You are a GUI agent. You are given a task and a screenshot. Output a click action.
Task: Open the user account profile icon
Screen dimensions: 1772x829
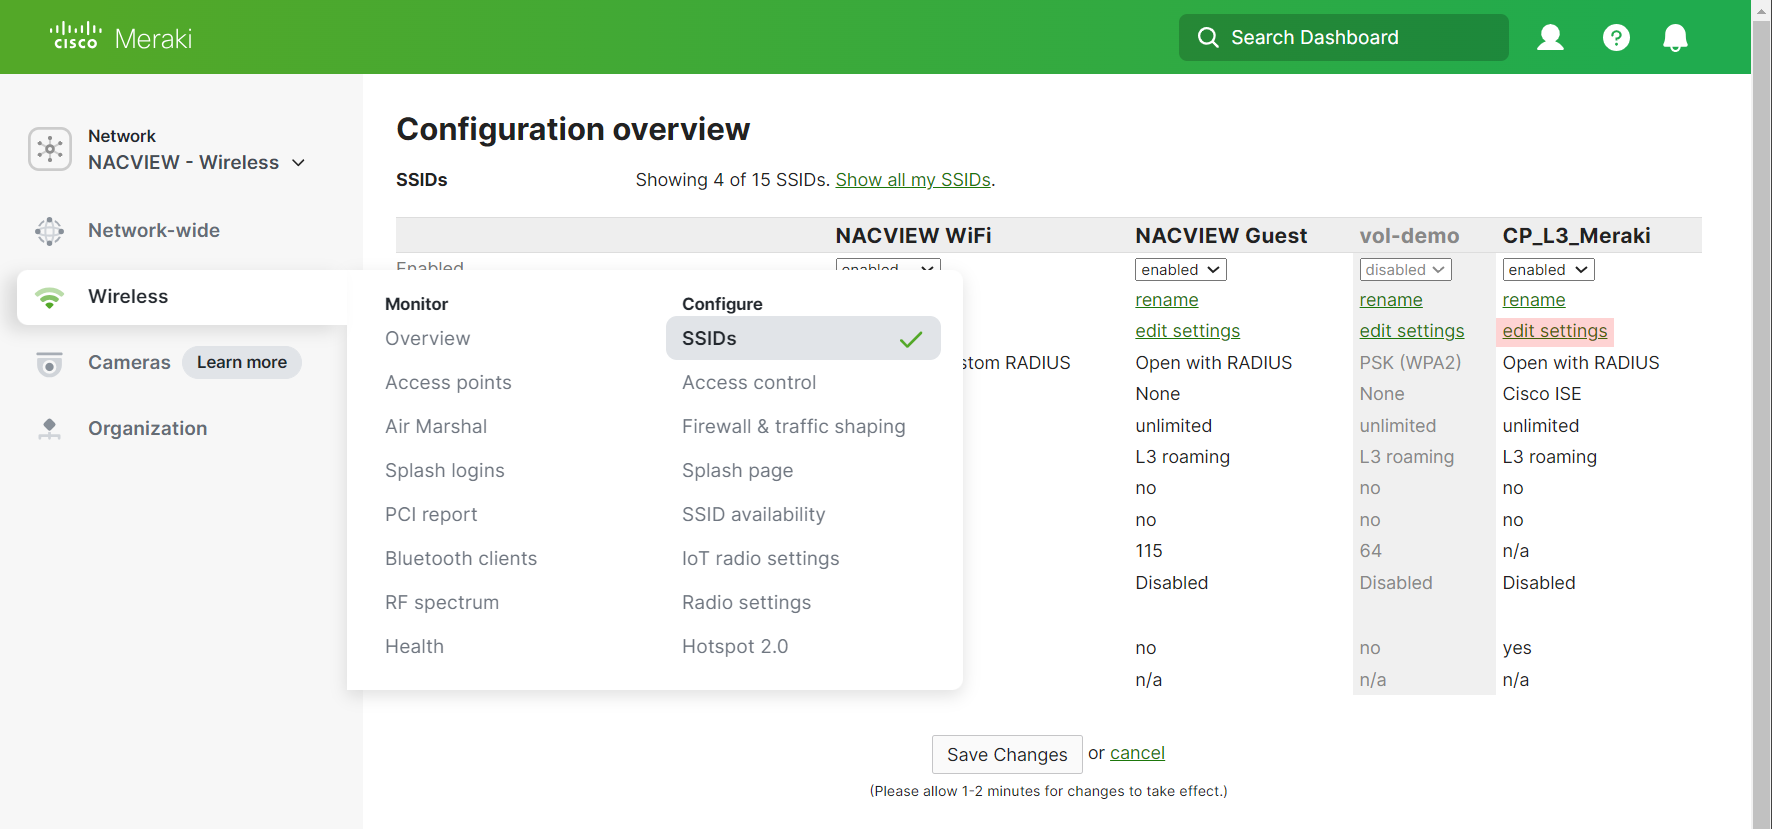tap(1550, 38)
